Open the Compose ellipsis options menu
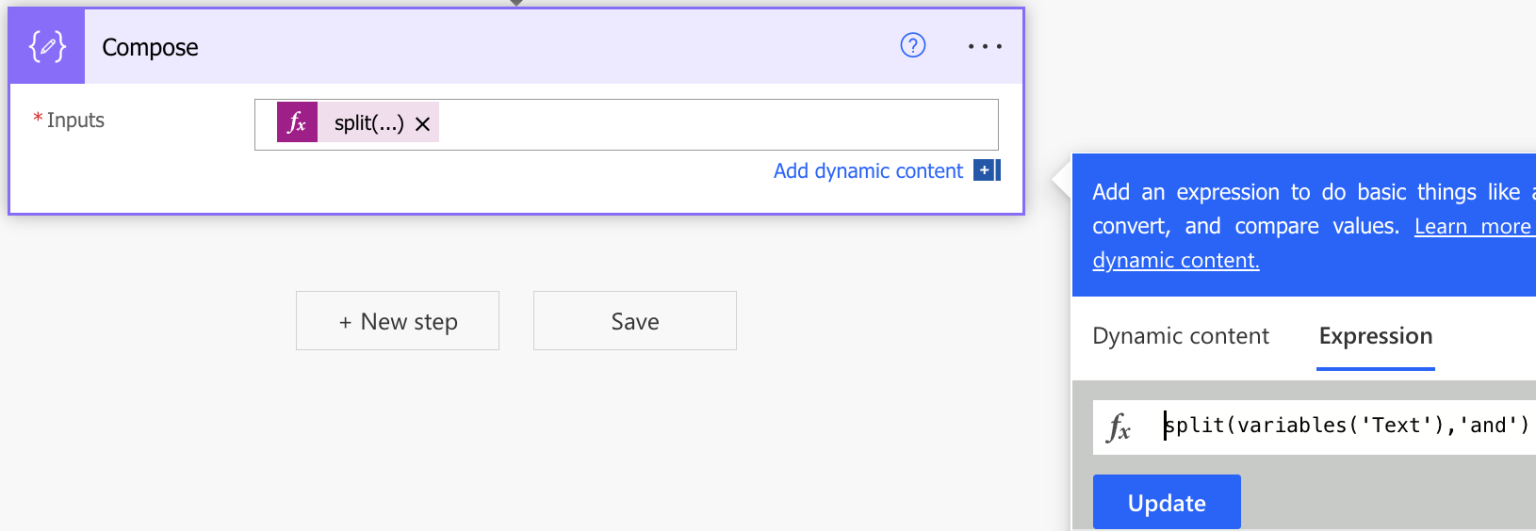1536x531 pixels. pyautogui.click(x=984, y=47)
